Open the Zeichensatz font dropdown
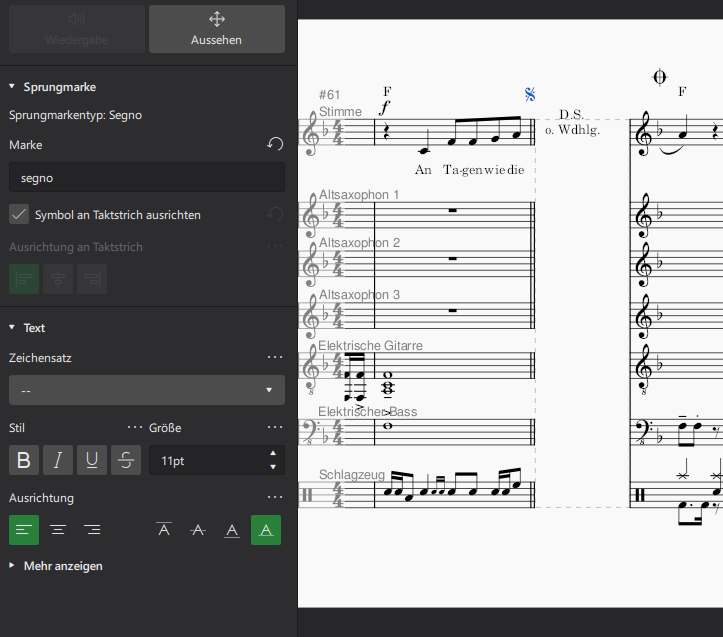This screenshot has width=723, height=637. coord(146,390)
